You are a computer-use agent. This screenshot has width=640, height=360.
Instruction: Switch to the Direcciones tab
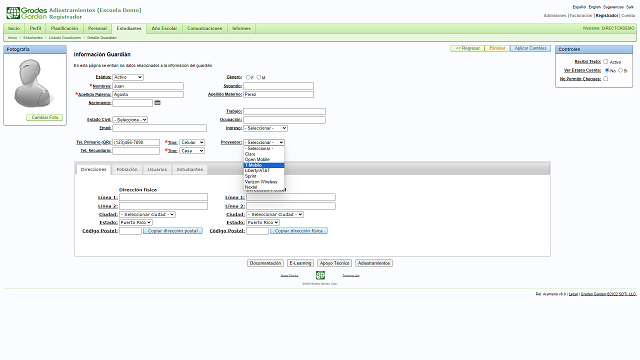[x=93, y=169]
